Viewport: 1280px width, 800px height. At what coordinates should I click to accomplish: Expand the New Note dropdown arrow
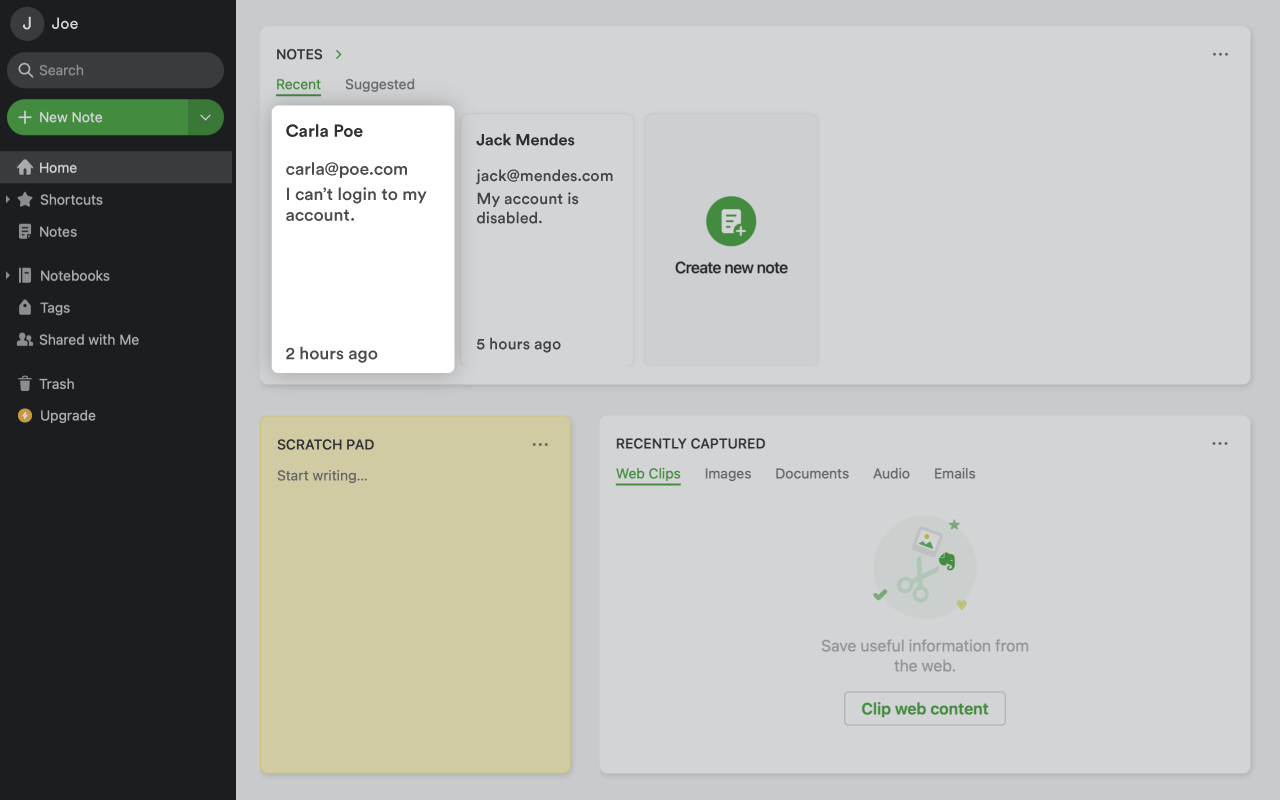205,117
